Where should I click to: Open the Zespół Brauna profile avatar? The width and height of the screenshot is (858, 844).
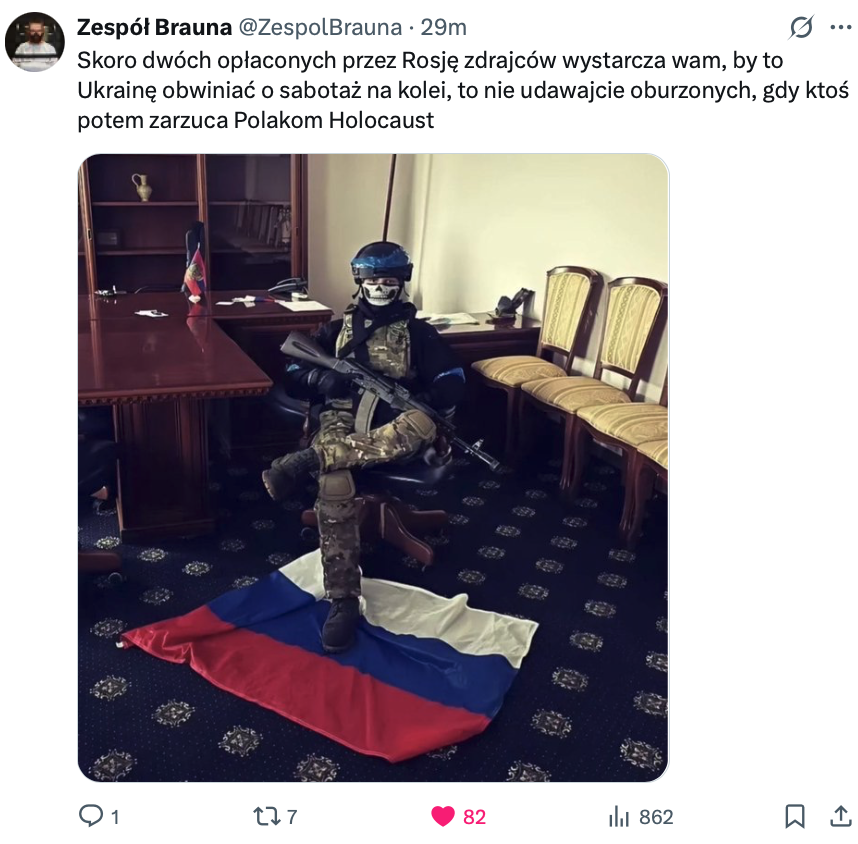click(x=35, y=42)
